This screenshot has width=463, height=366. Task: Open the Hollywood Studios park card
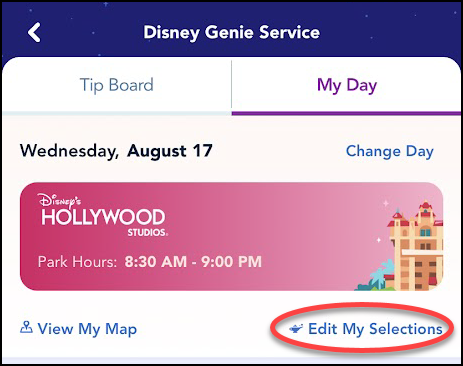click(x=231, y=236)
